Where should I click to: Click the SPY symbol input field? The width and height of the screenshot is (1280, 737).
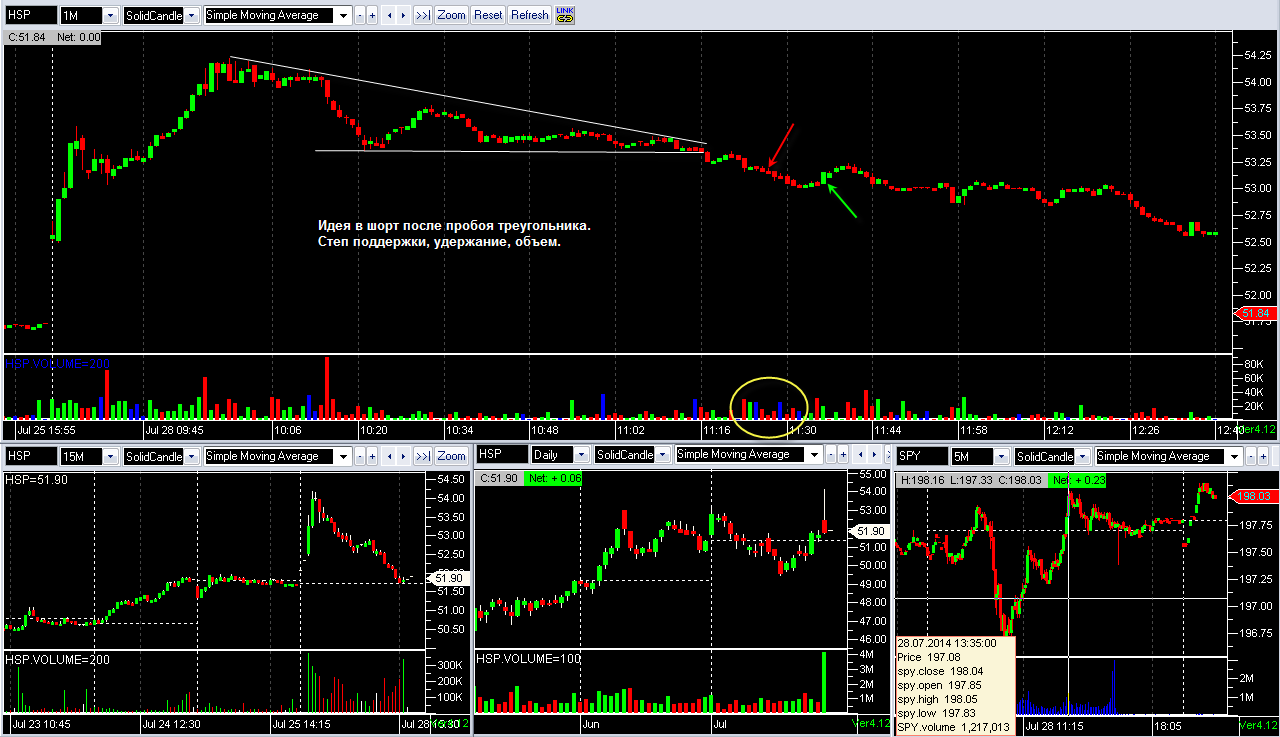tap(922, 456)
